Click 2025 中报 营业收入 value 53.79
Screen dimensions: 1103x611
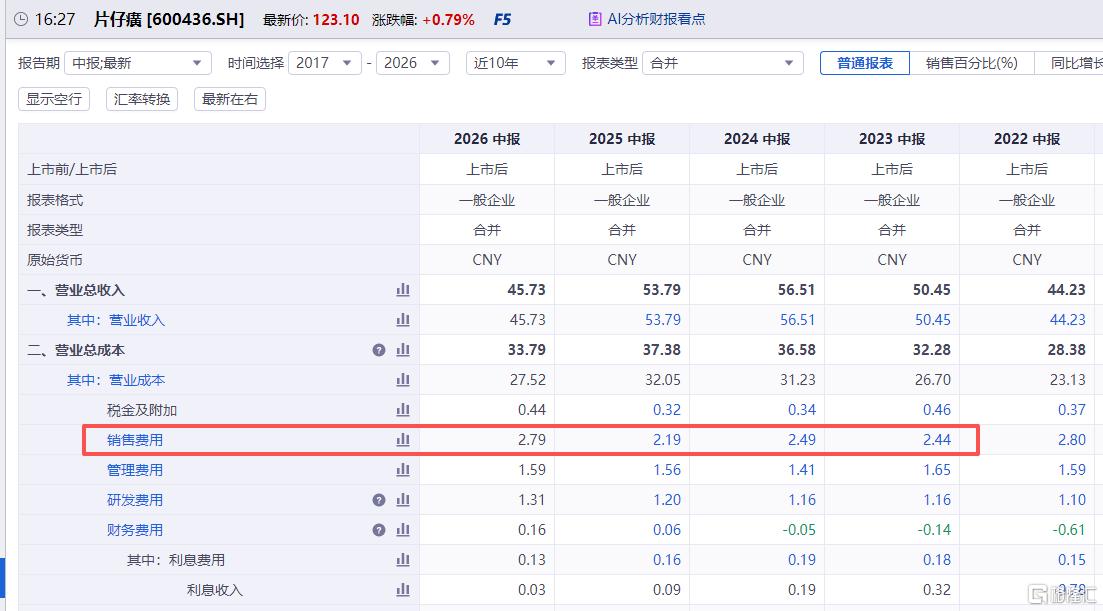point(663,320)
